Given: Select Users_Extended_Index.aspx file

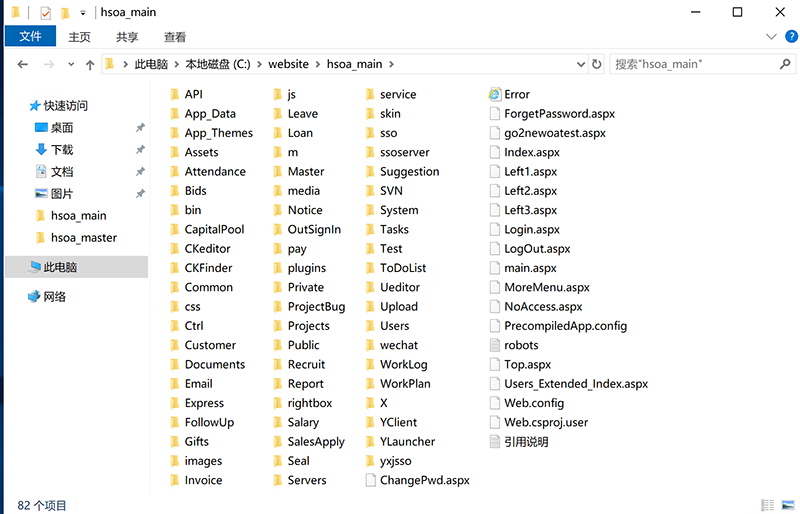Looking at the screenshot, I should pyautogui.click(x=569, y=384).
